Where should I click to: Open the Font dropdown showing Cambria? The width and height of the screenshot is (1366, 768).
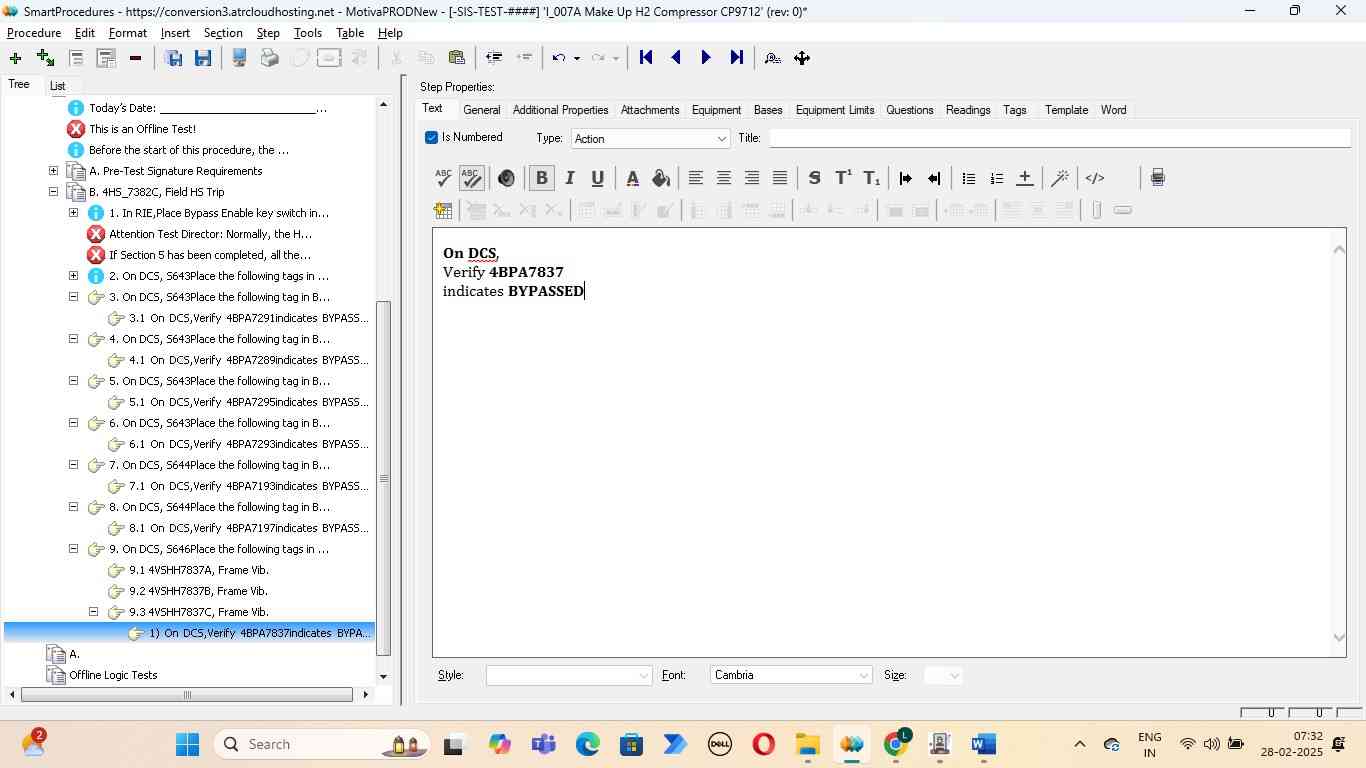coord(790,676)
